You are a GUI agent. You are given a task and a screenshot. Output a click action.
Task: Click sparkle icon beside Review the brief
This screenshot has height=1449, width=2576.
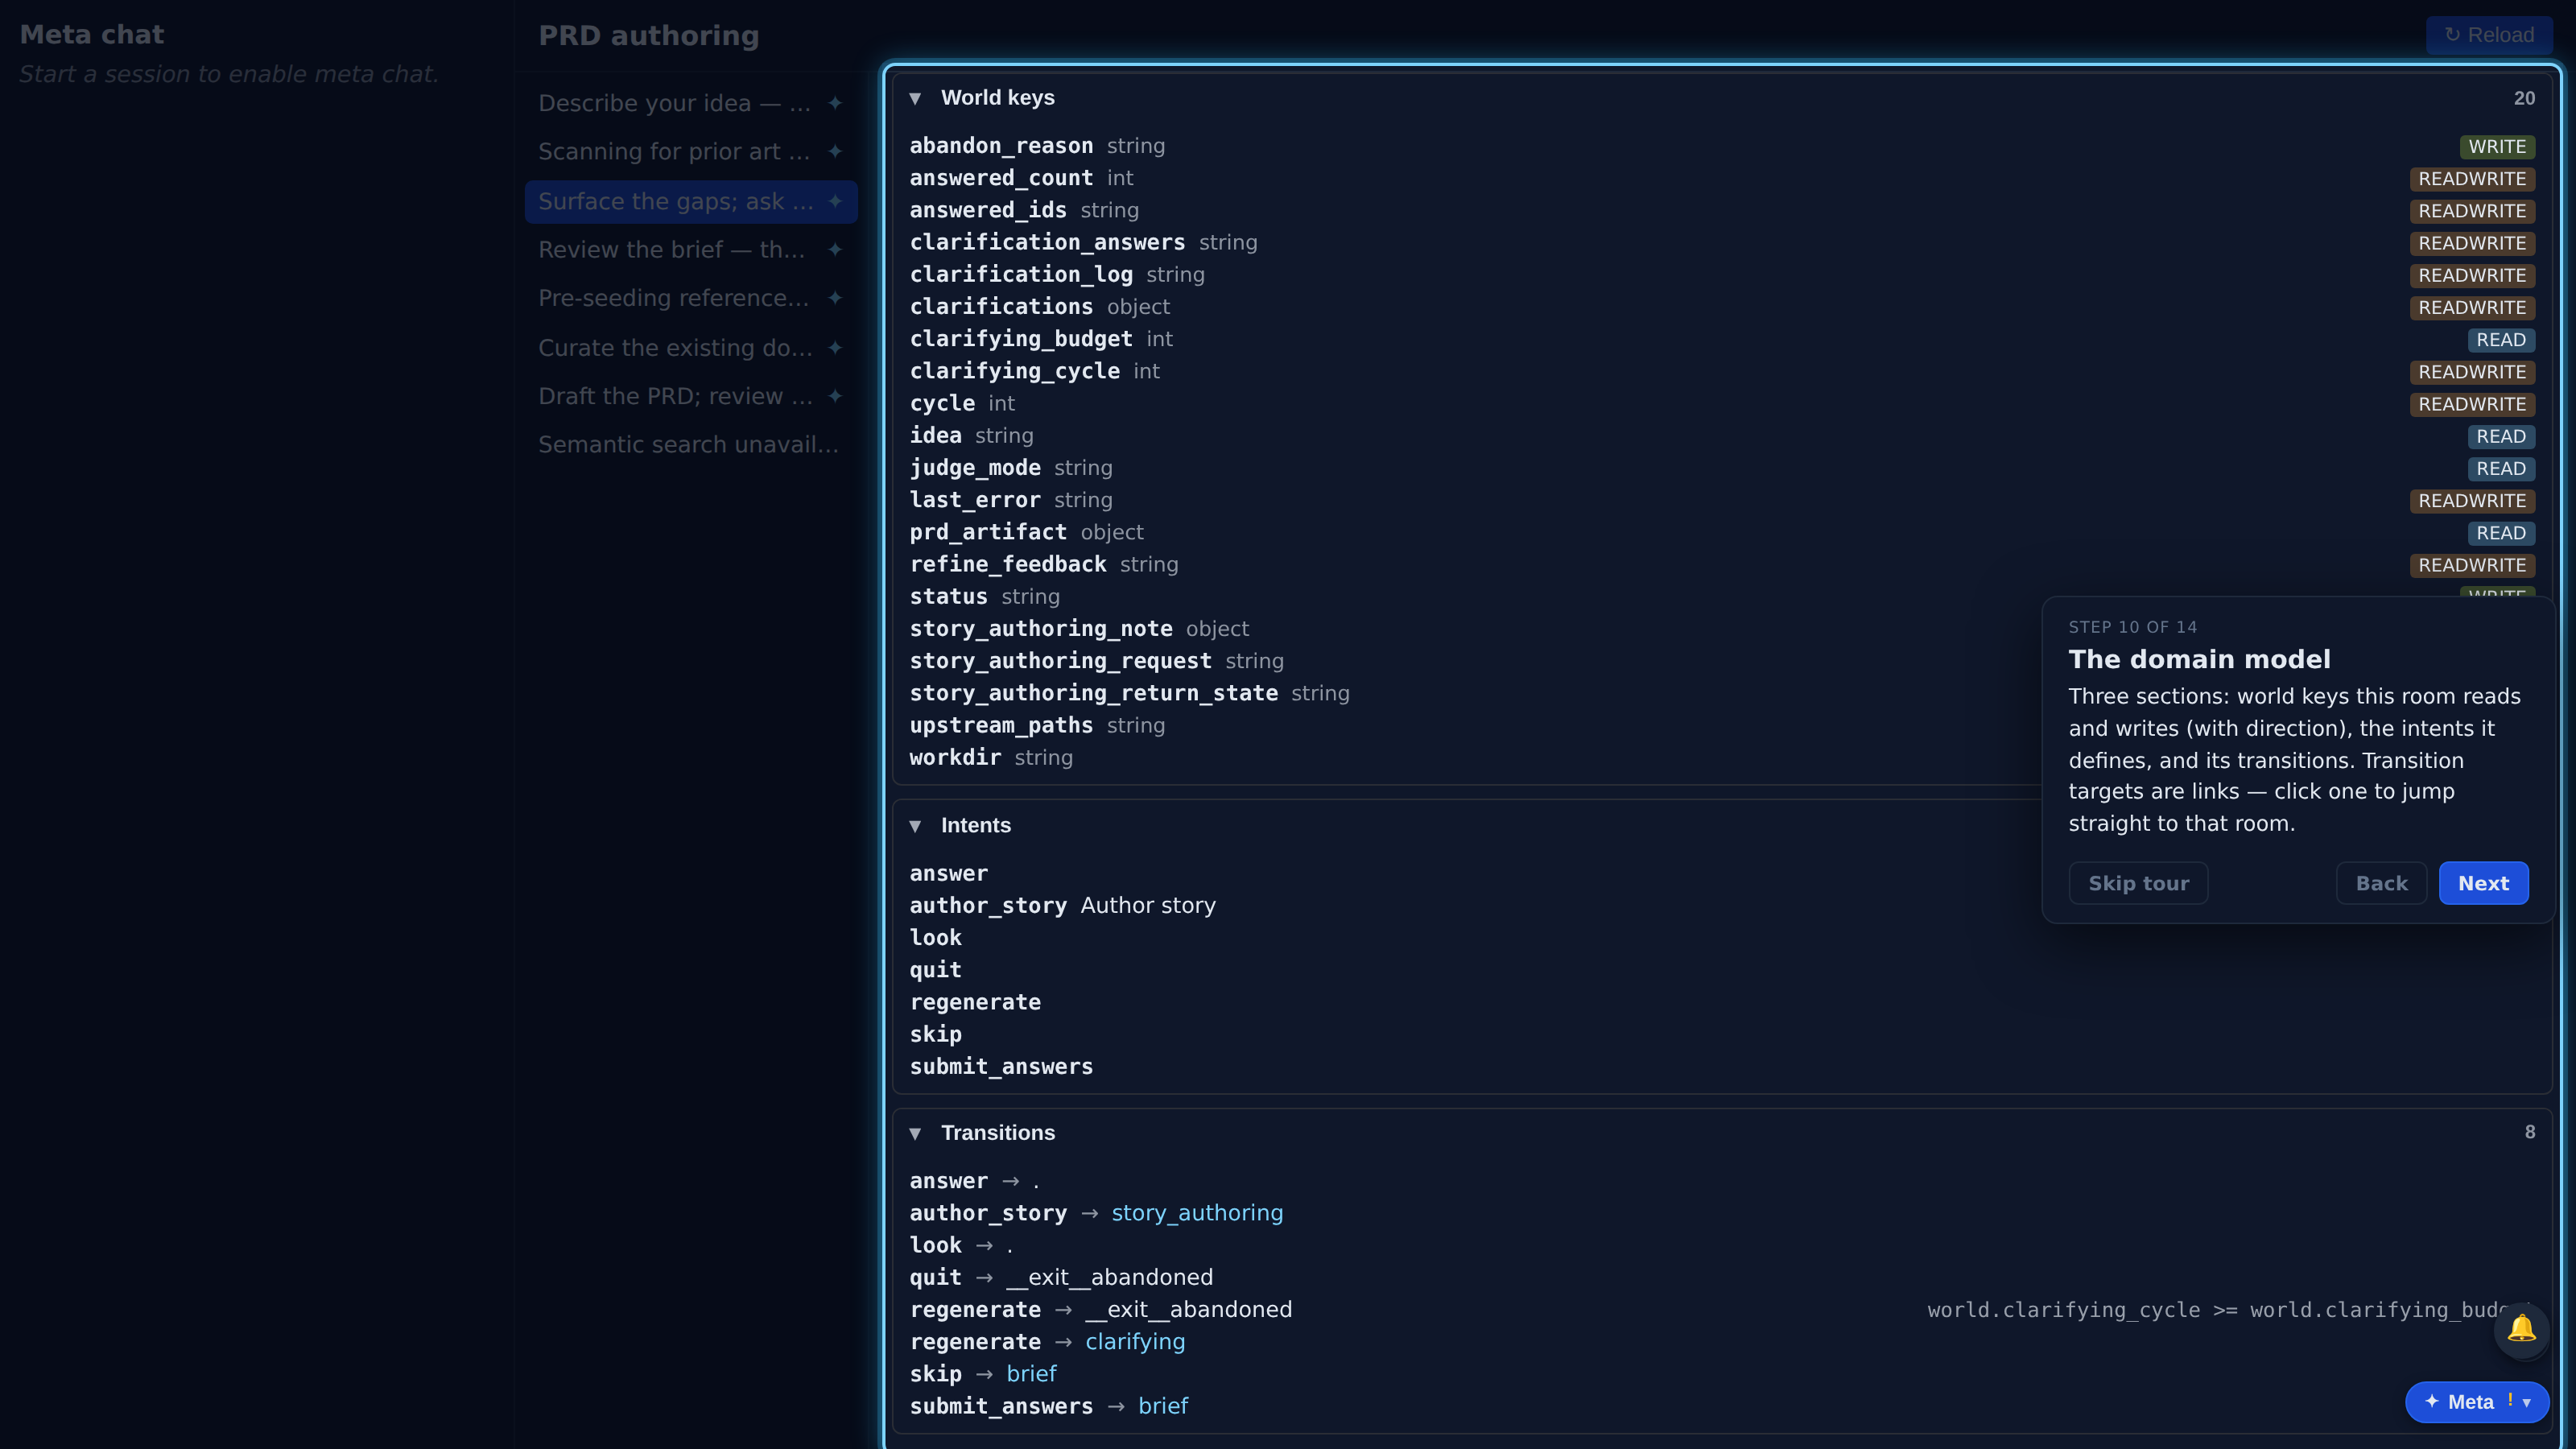pos(835,249)
